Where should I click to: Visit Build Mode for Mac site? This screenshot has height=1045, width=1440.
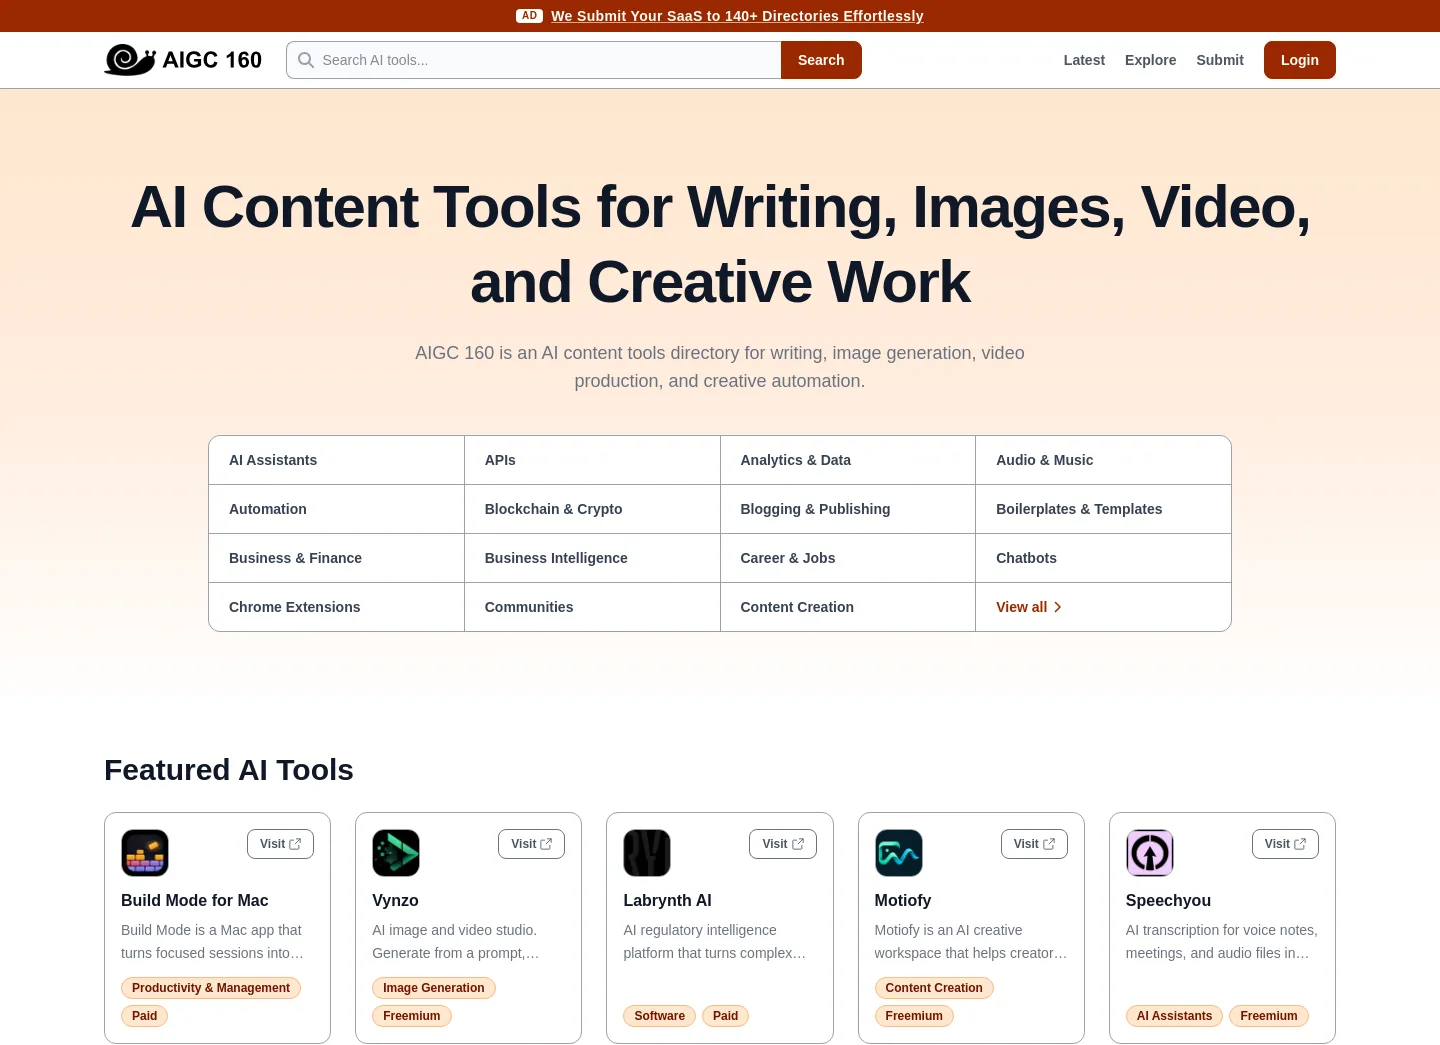[280, 844]
